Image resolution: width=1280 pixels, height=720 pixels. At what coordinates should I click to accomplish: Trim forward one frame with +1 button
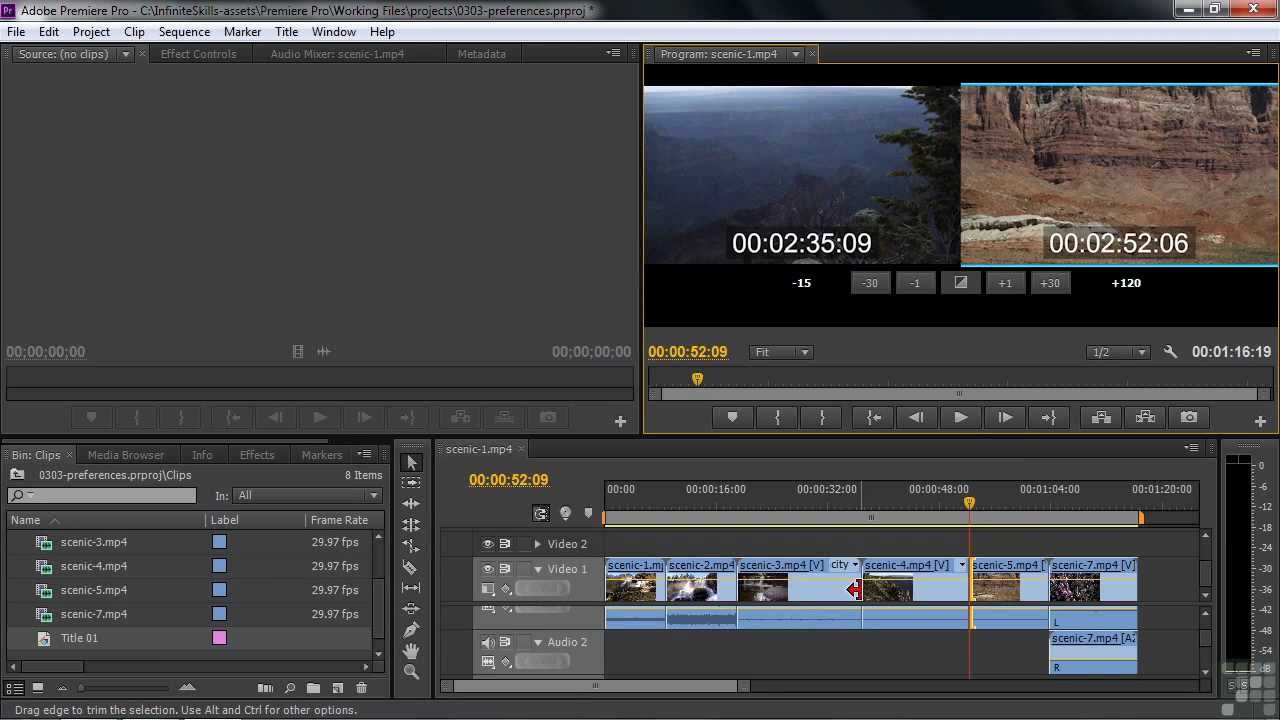[x=1005, y=283]
